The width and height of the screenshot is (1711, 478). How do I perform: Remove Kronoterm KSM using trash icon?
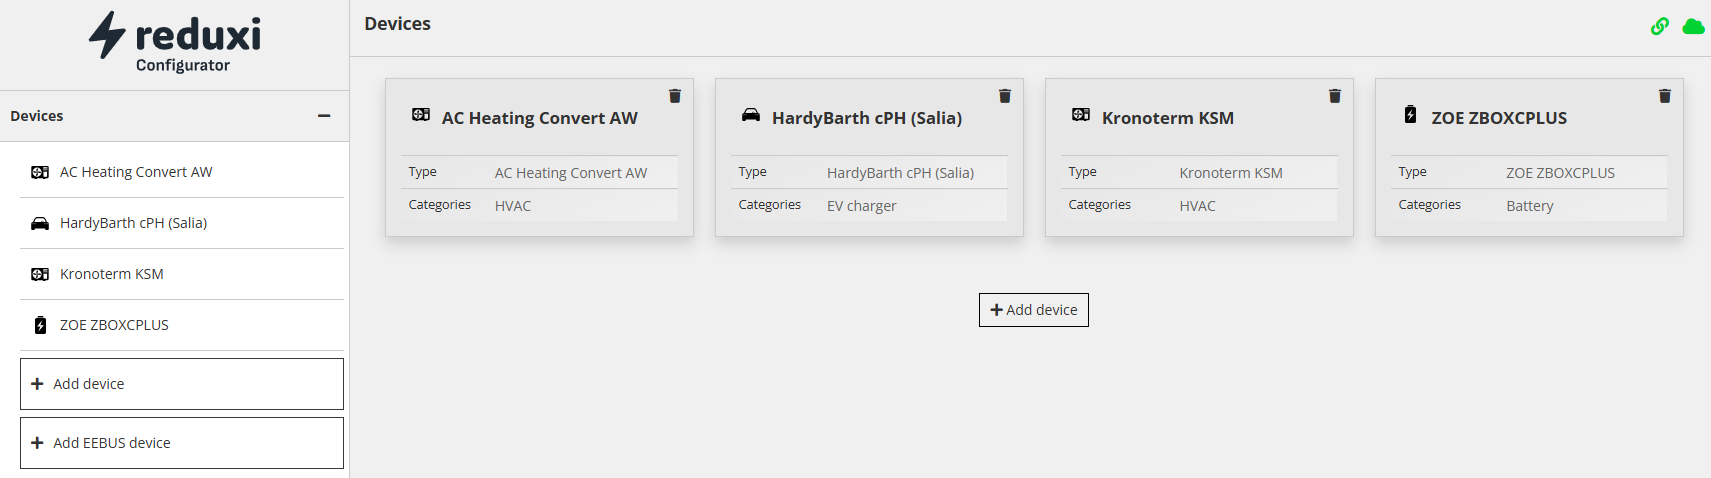1335,96
